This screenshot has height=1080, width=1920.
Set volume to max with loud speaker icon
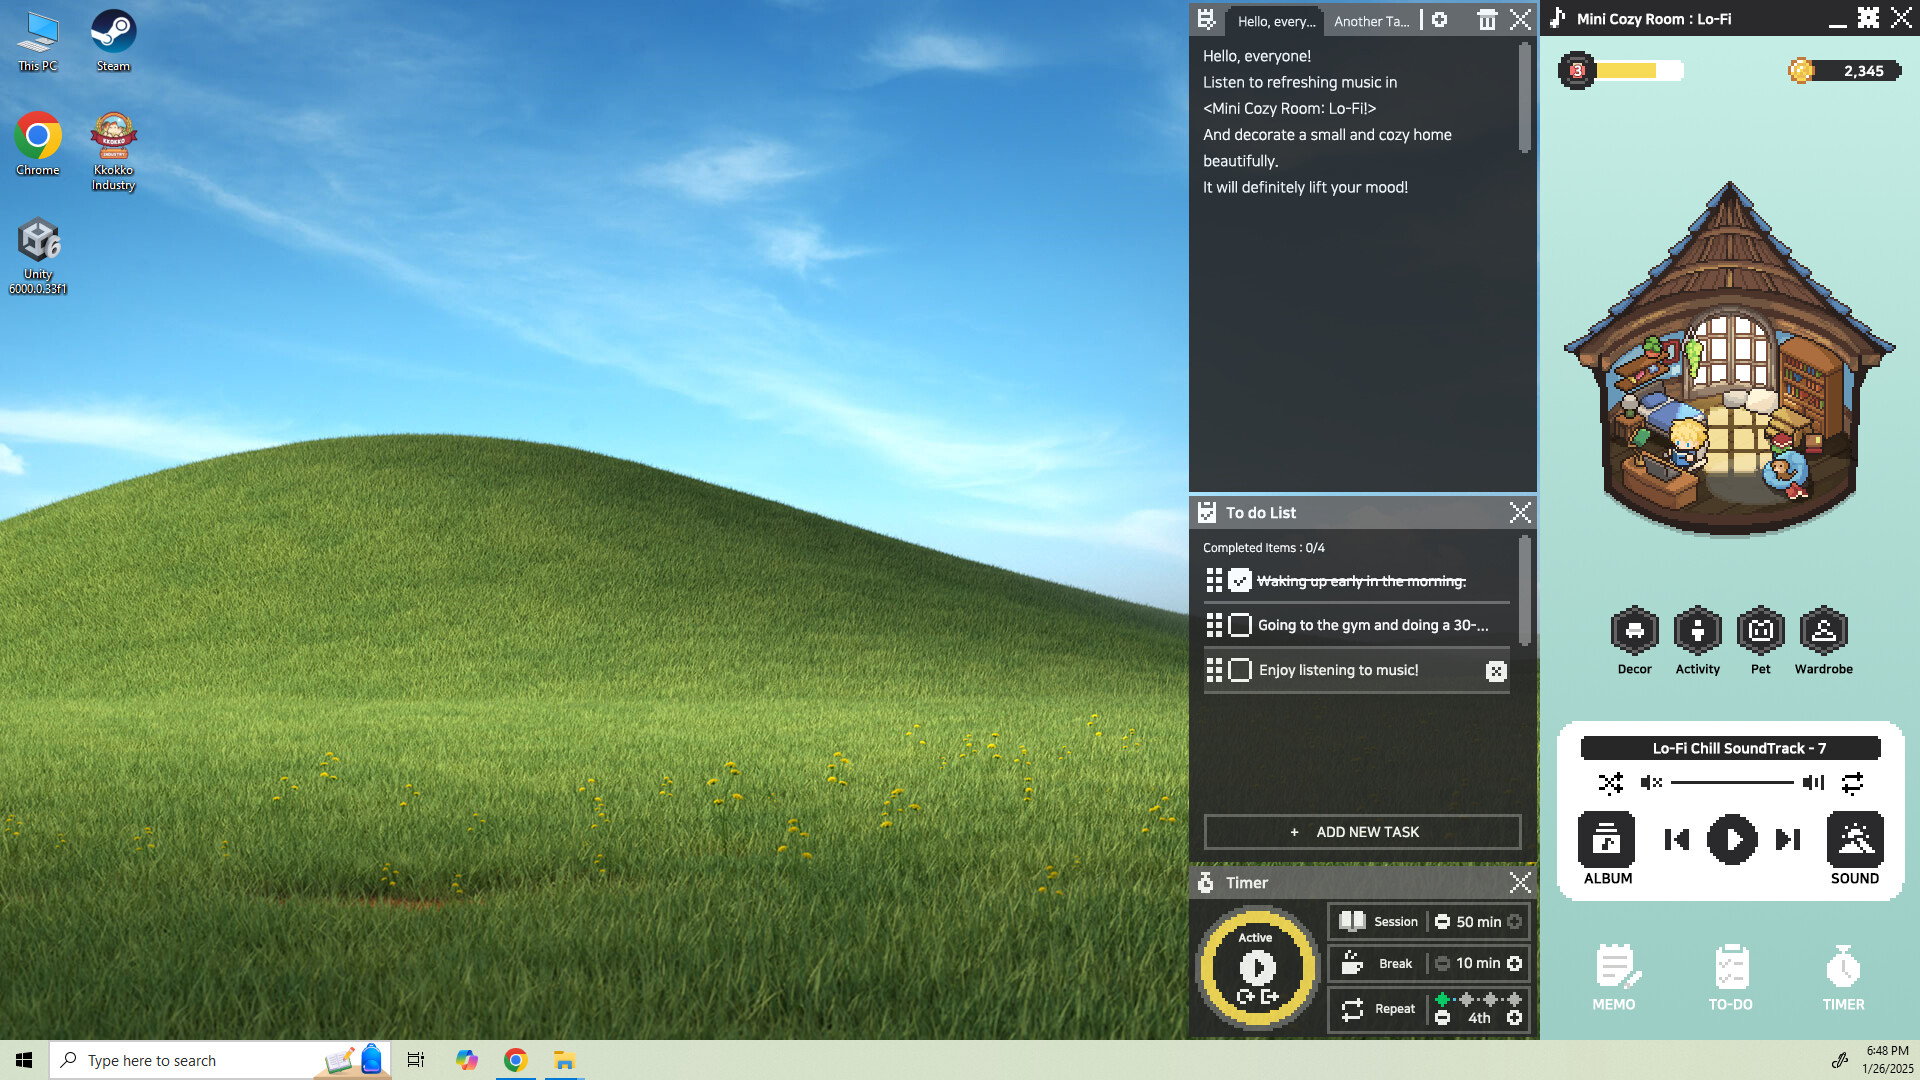[1813, 783]
